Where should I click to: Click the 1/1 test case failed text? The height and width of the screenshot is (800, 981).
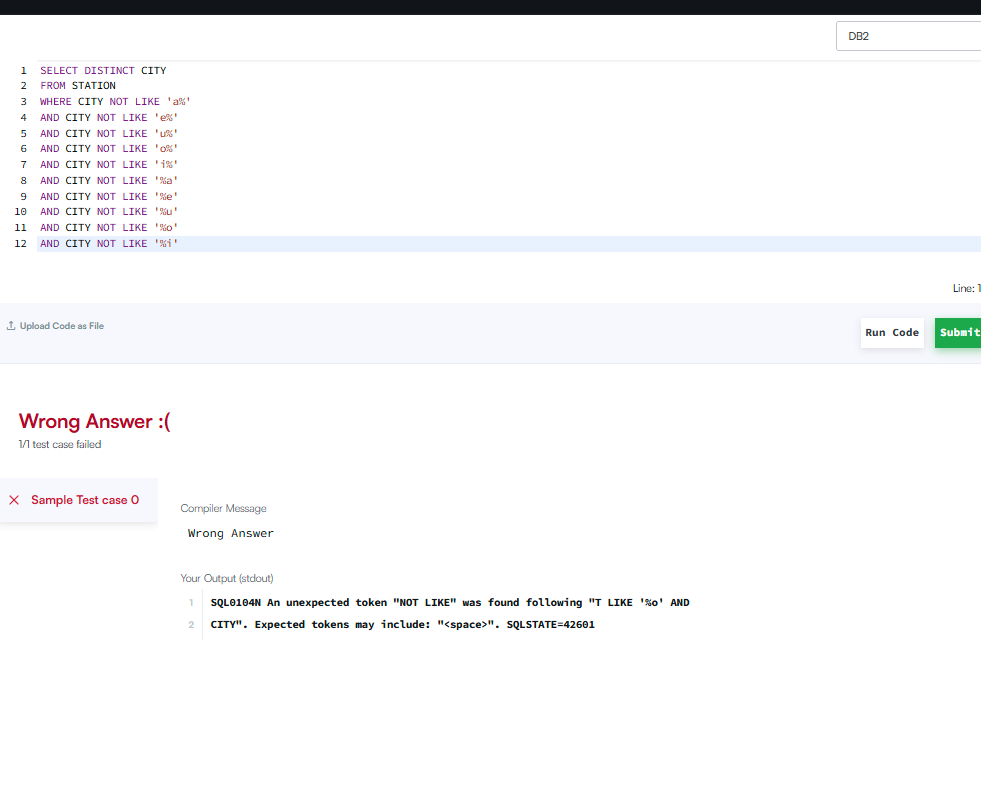tap(60, 445)
